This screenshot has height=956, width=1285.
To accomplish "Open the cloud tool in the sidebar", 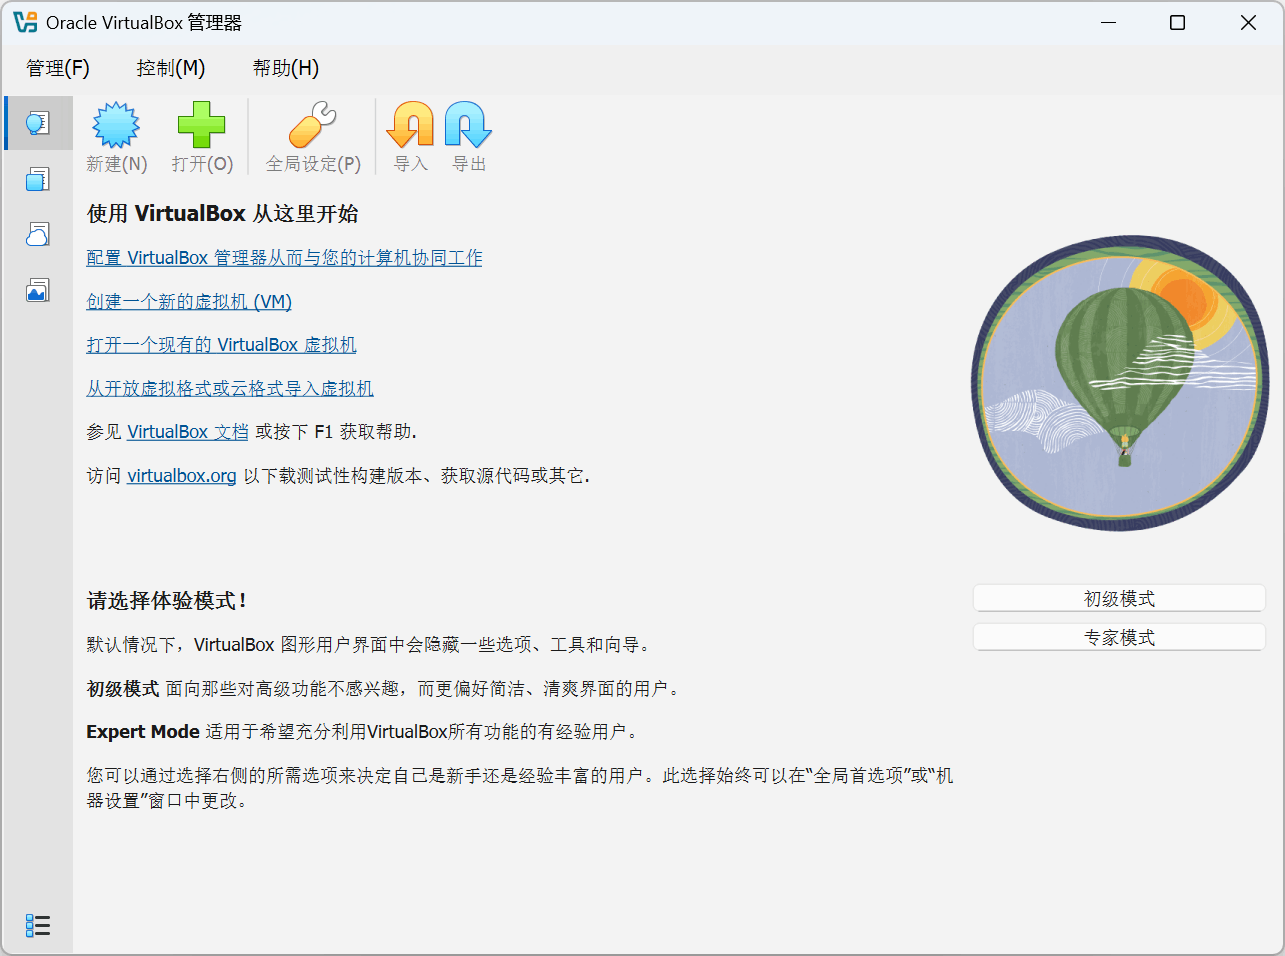I will point(38,235).
